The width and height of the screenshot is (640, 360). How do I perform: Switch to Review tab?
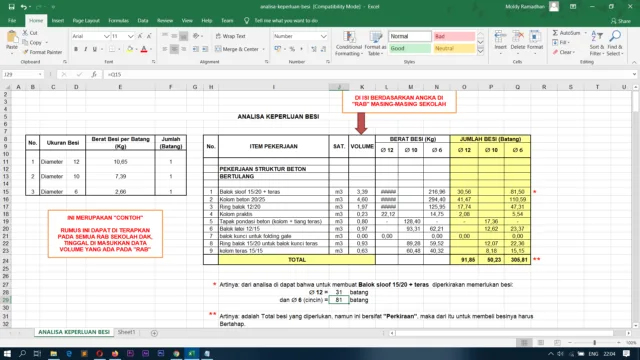click(165, 20)
